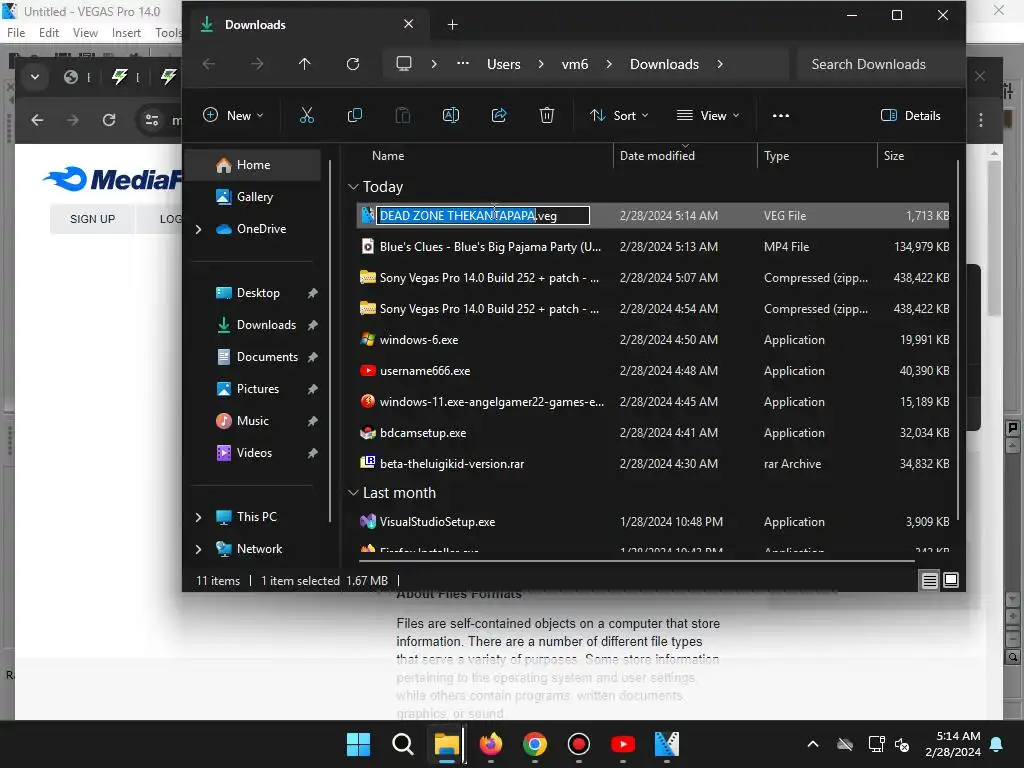The height and width of the screenshot is (768, 1024).
Task: Expand This PC in navigation pane
Action: click(199, 517)
